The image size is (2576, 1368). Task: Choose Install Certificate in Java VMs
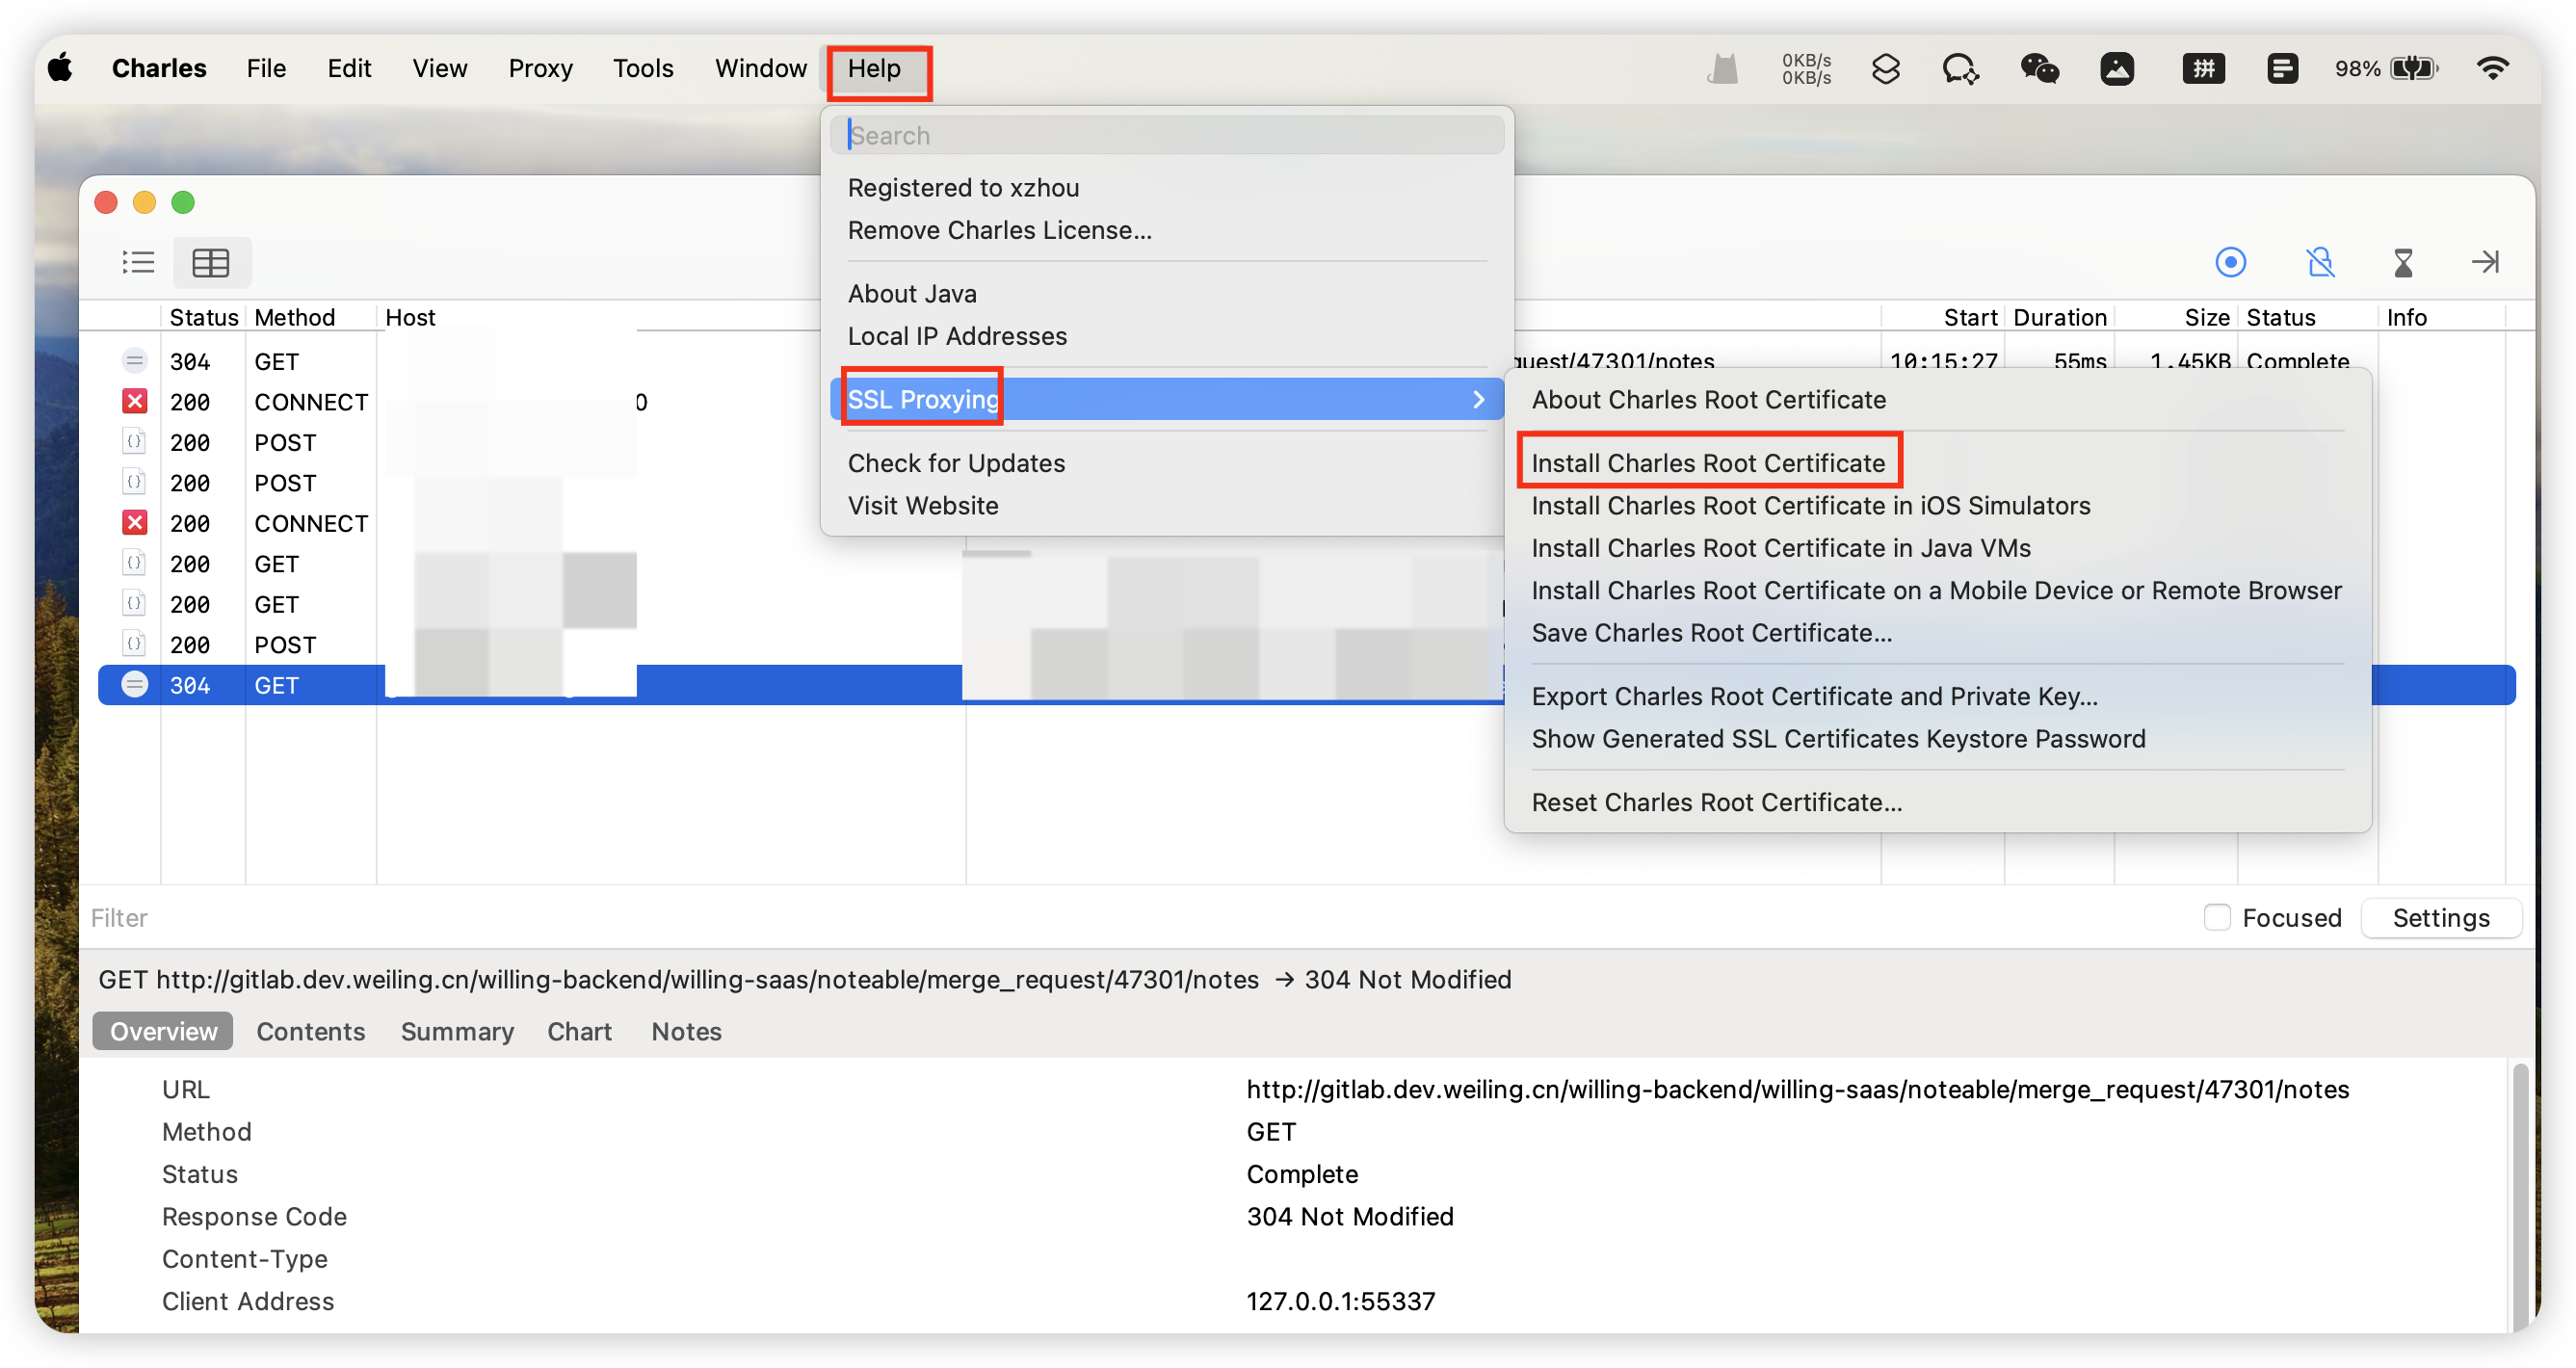click(x=1781, y=548)
